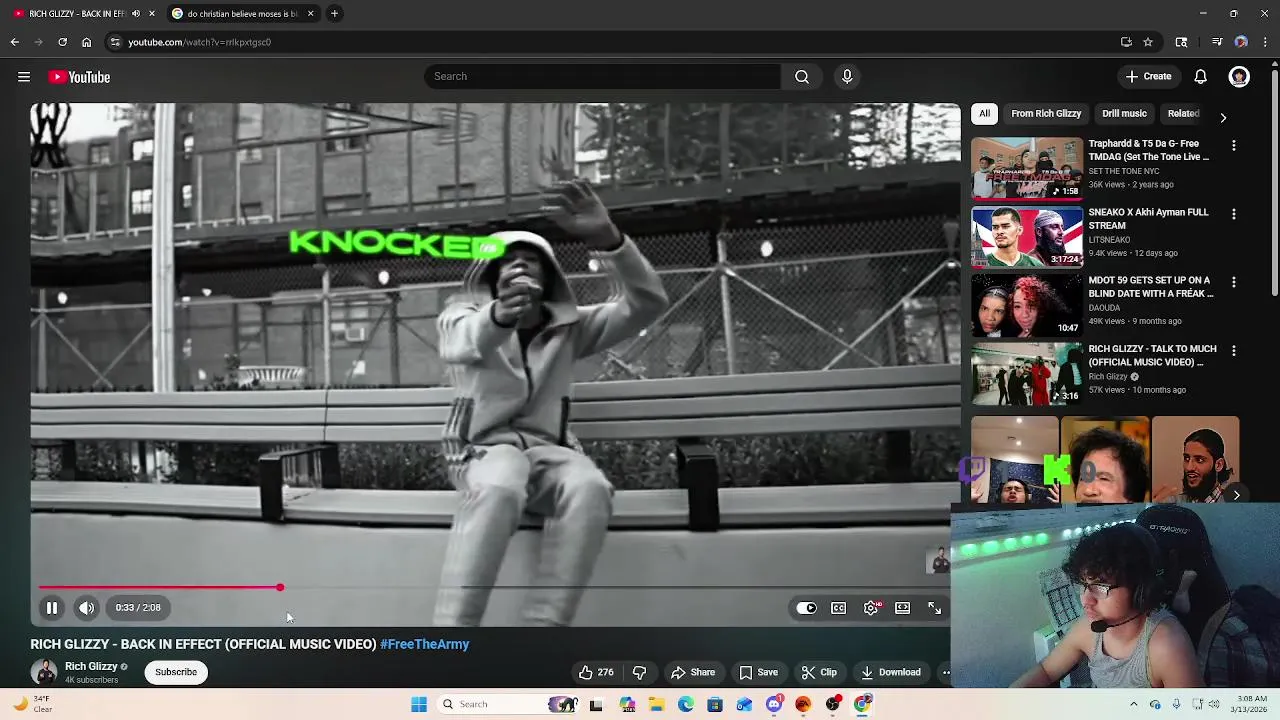
Task: Open the Rich Glizzy - Talk To Much video title
Action: click(x=1152, y=356)
